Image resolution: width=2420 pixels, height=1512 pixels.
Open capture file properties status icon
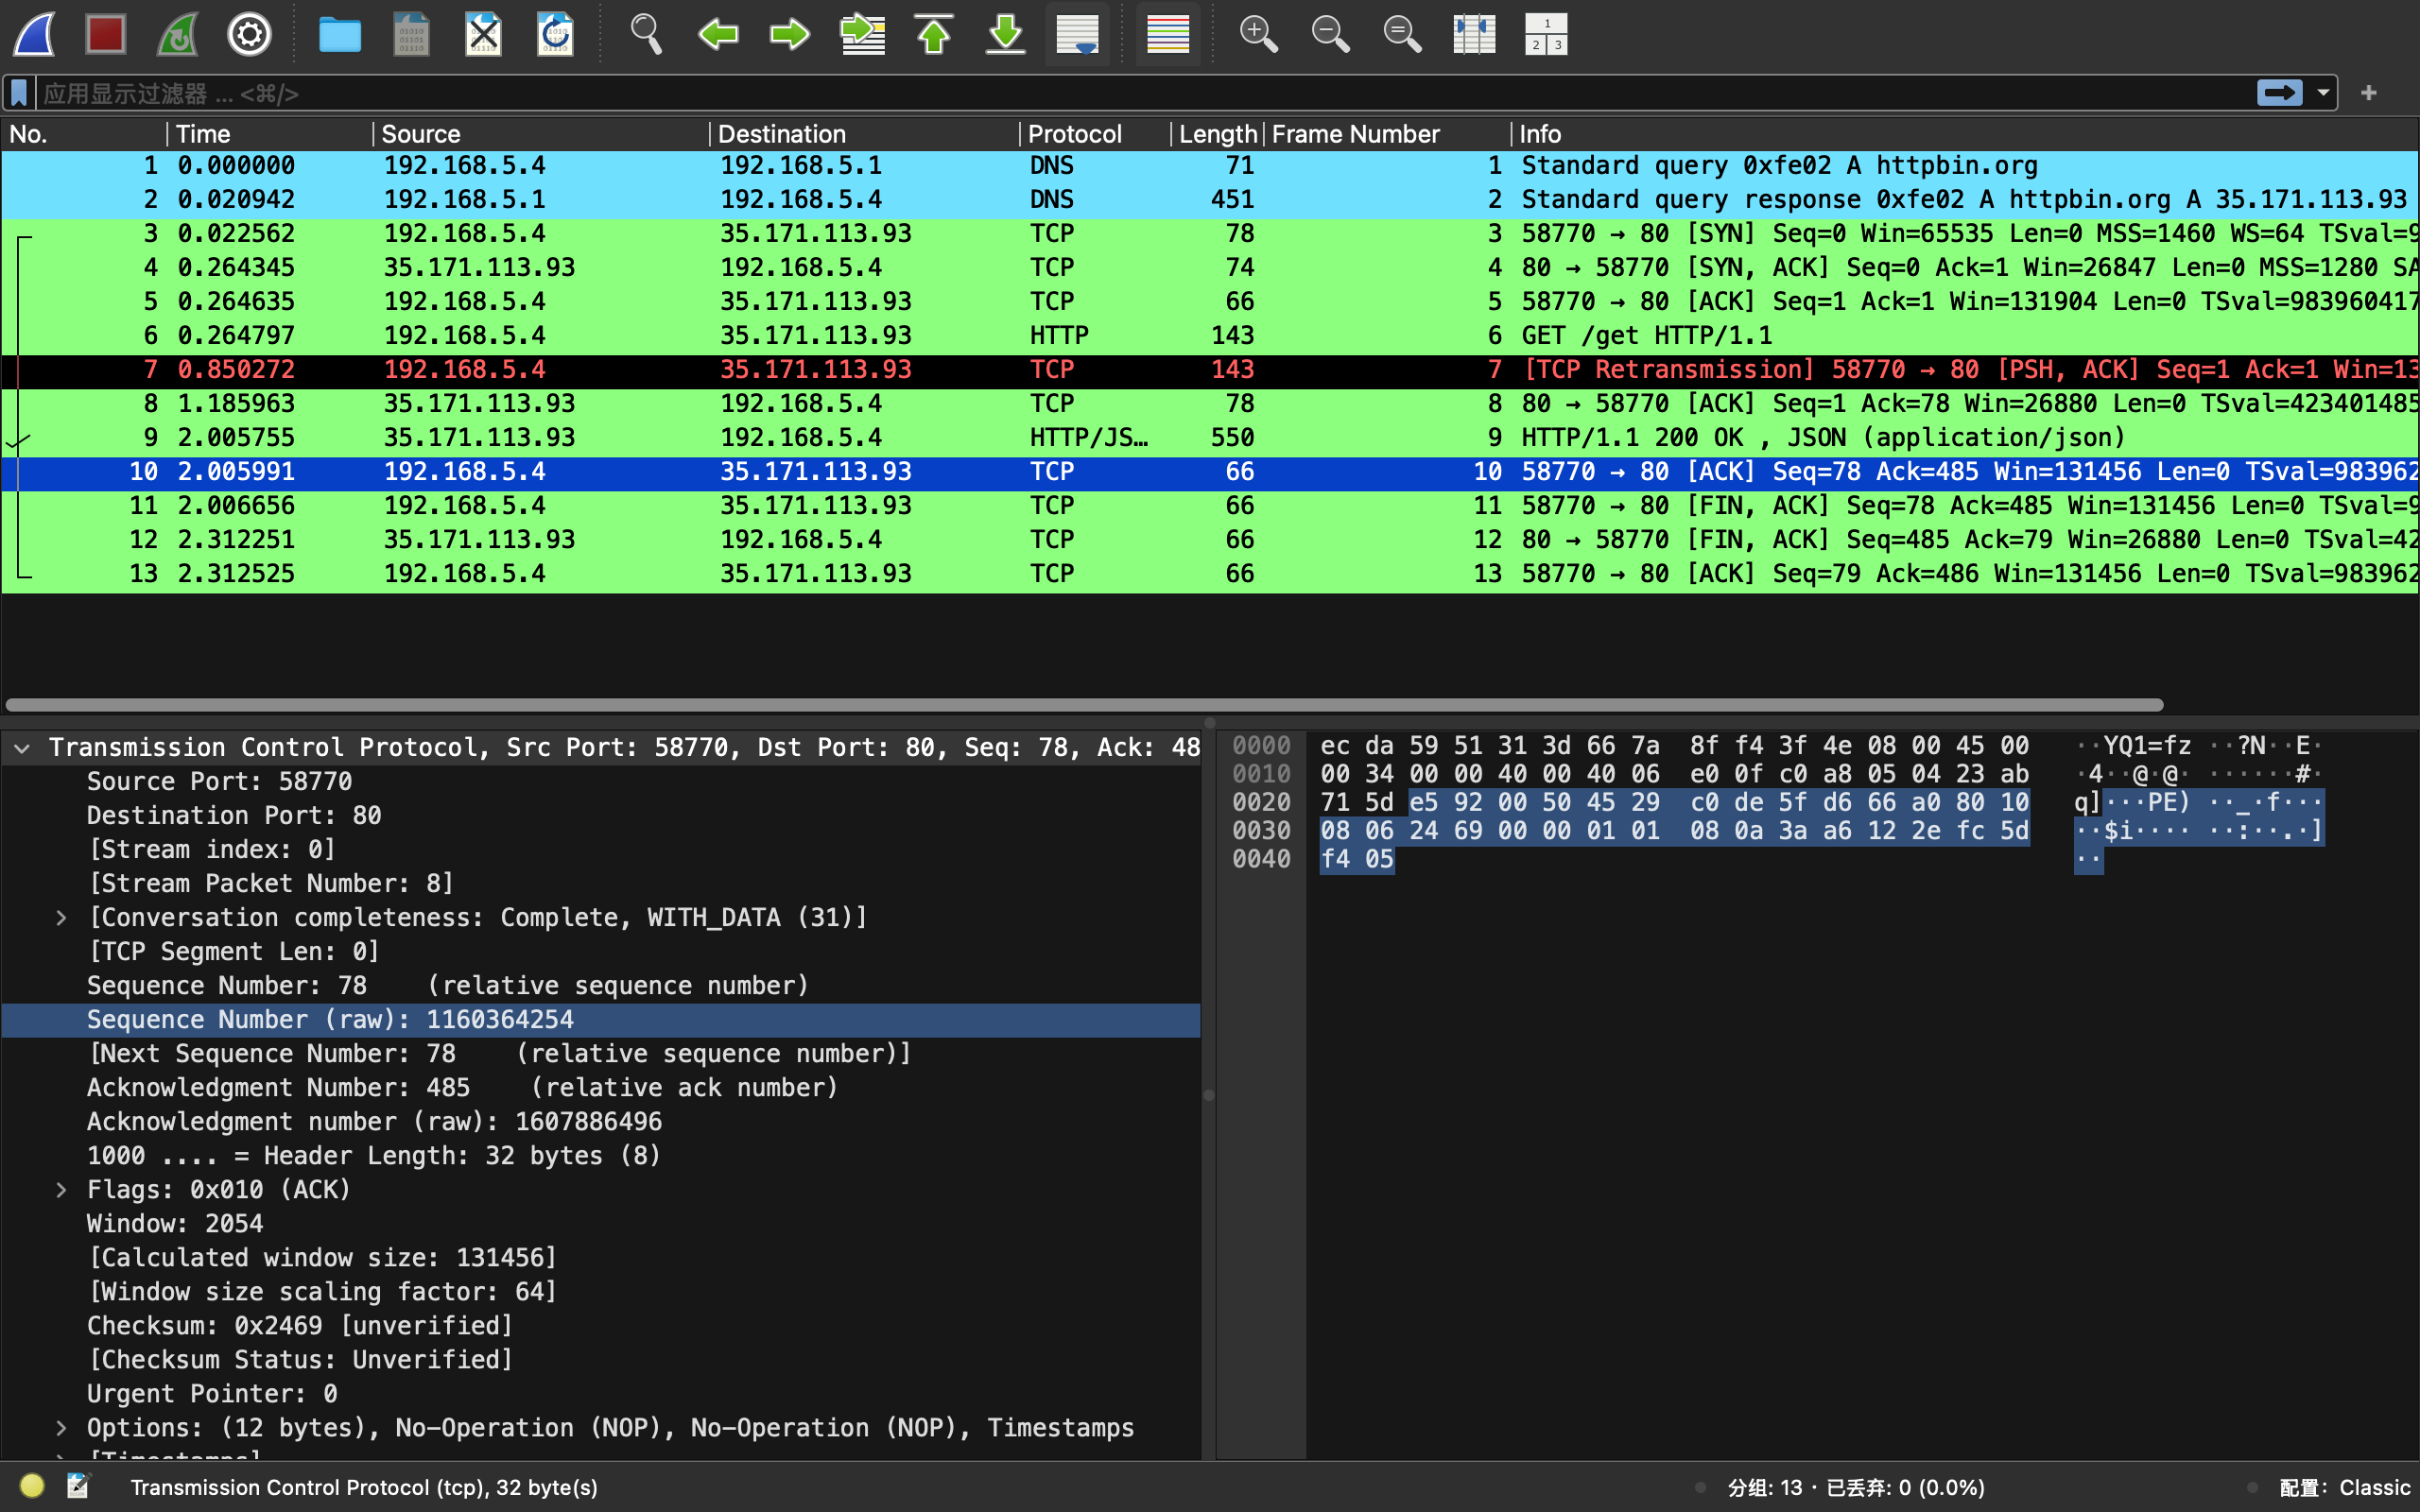(x=78, y=1486)
